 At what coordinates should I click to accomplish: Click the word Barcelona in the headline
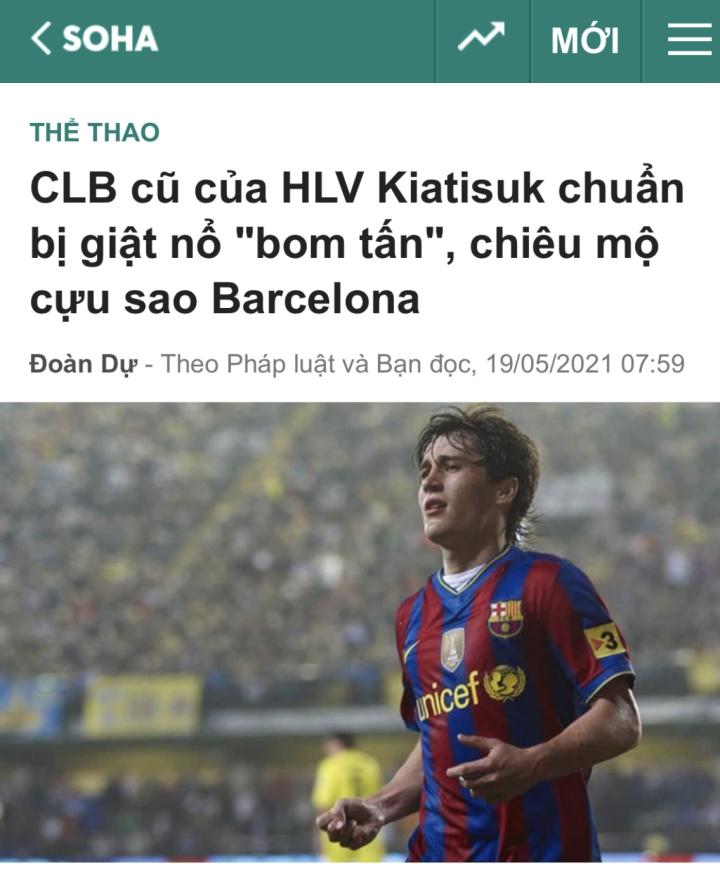coord(316,299)
